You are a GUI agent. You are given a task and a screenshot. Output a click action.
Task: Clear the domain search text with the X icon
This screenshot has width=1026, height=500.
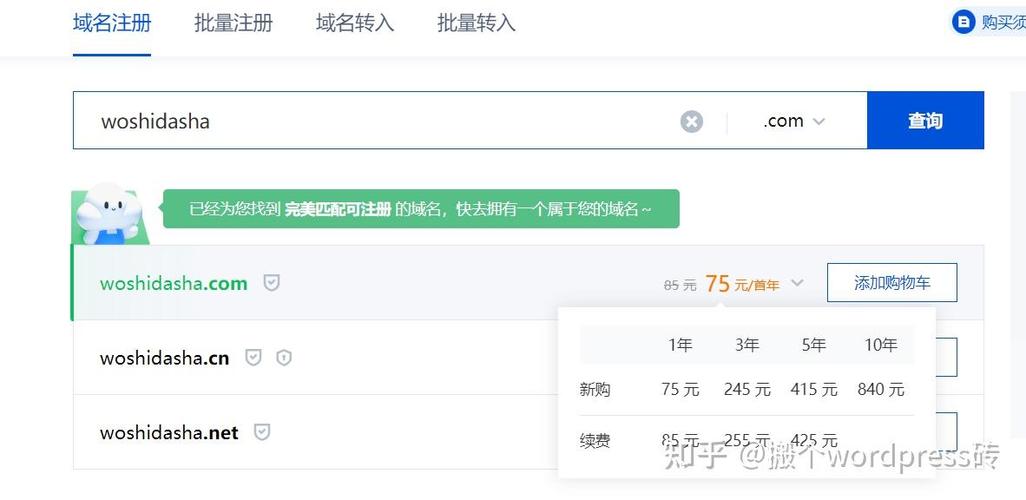tap(691, 122)
